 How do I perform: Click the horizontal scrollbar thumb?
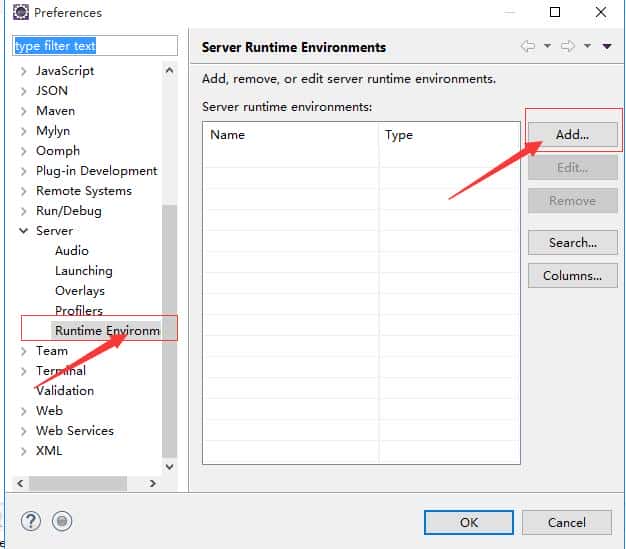pyautogui.click(x=78, y=484)
